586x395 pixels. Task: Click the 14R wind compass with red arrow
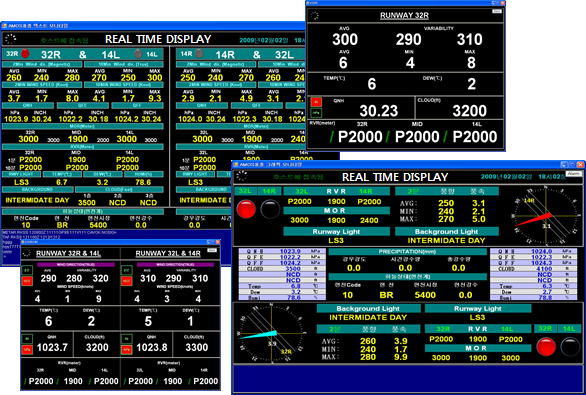(545, 216)
